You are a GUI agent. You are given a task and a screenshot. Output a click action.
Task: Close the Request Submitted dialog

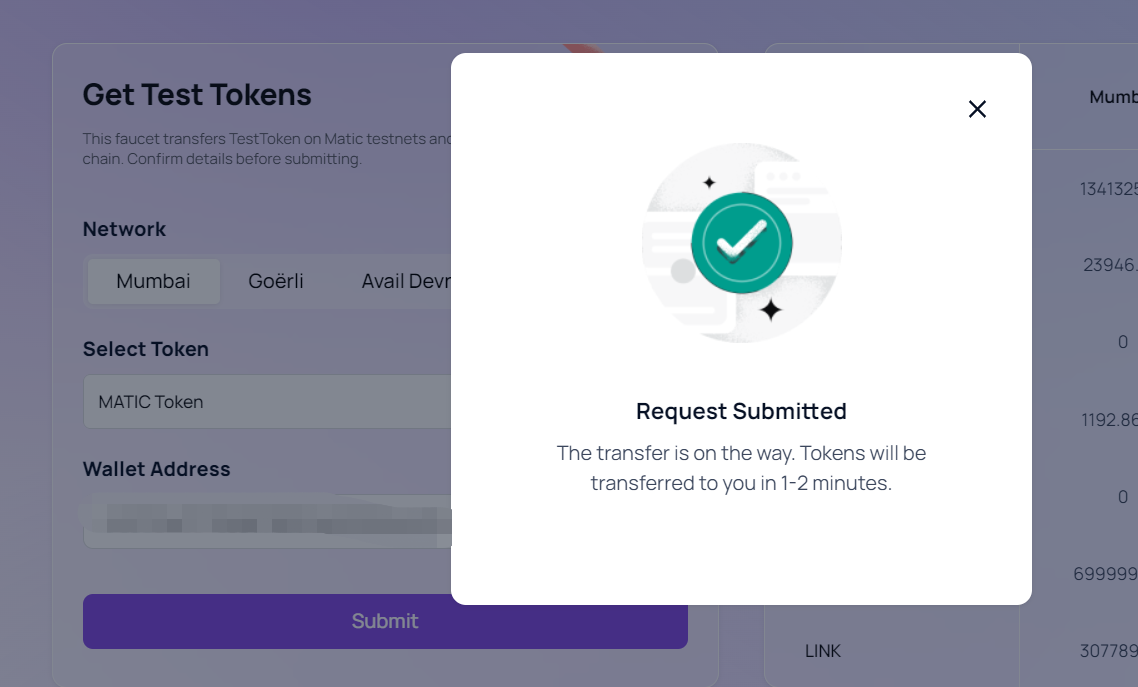tap(977, 109)
